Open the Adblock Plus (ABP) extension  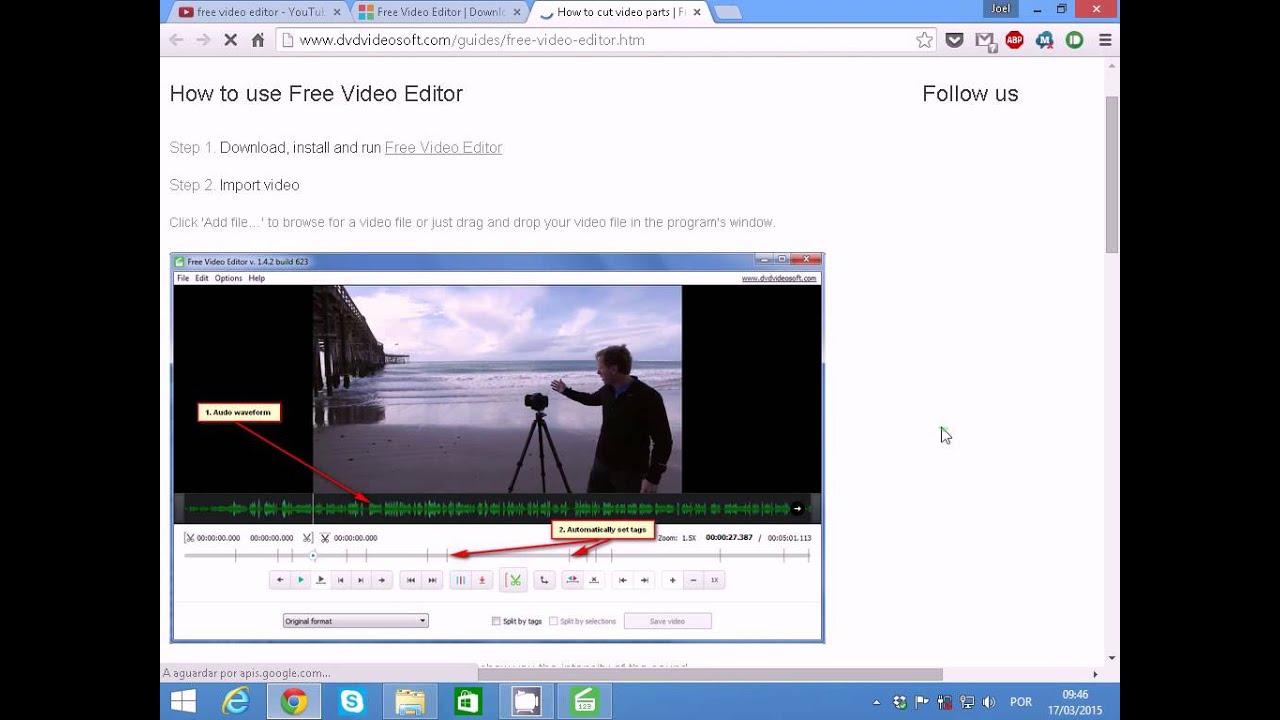pyautogui.click(x=1014, y=40)
